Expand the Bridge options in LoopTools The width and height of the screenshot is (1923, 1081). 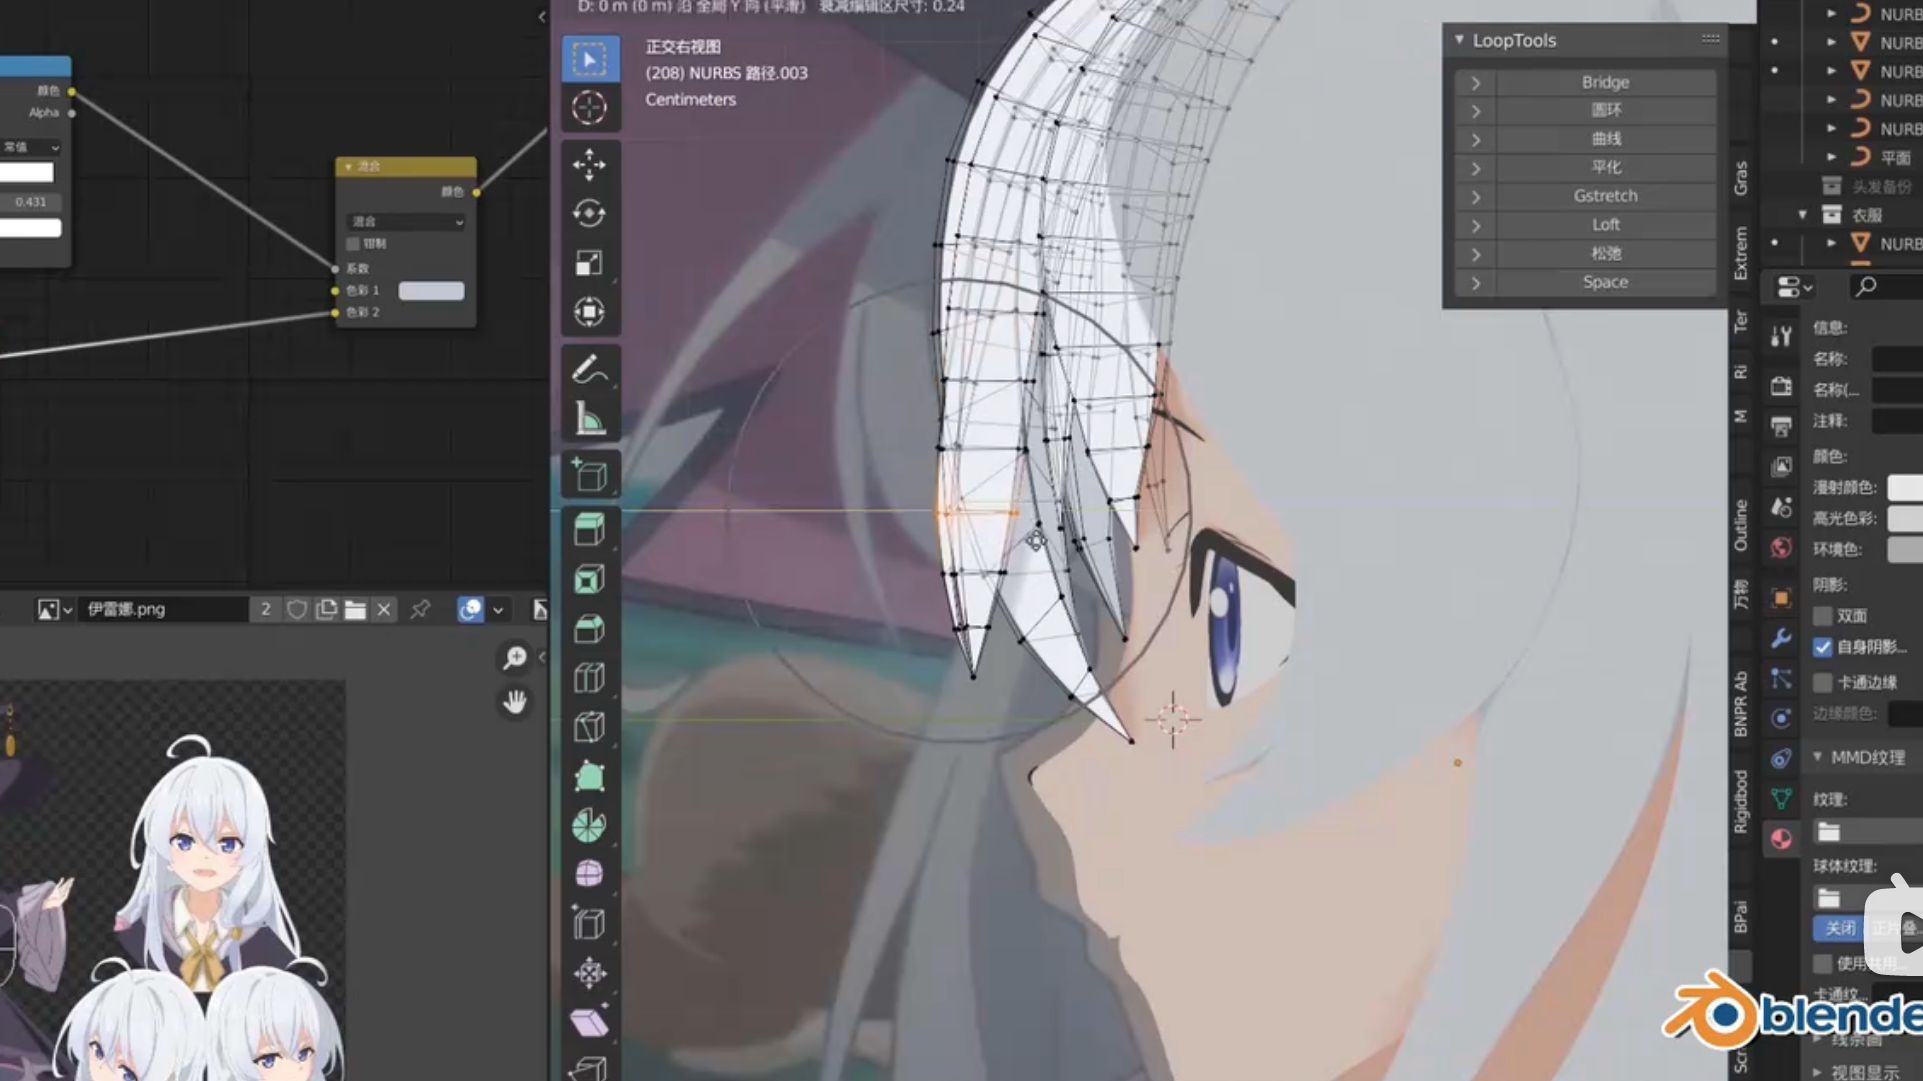1475,83
